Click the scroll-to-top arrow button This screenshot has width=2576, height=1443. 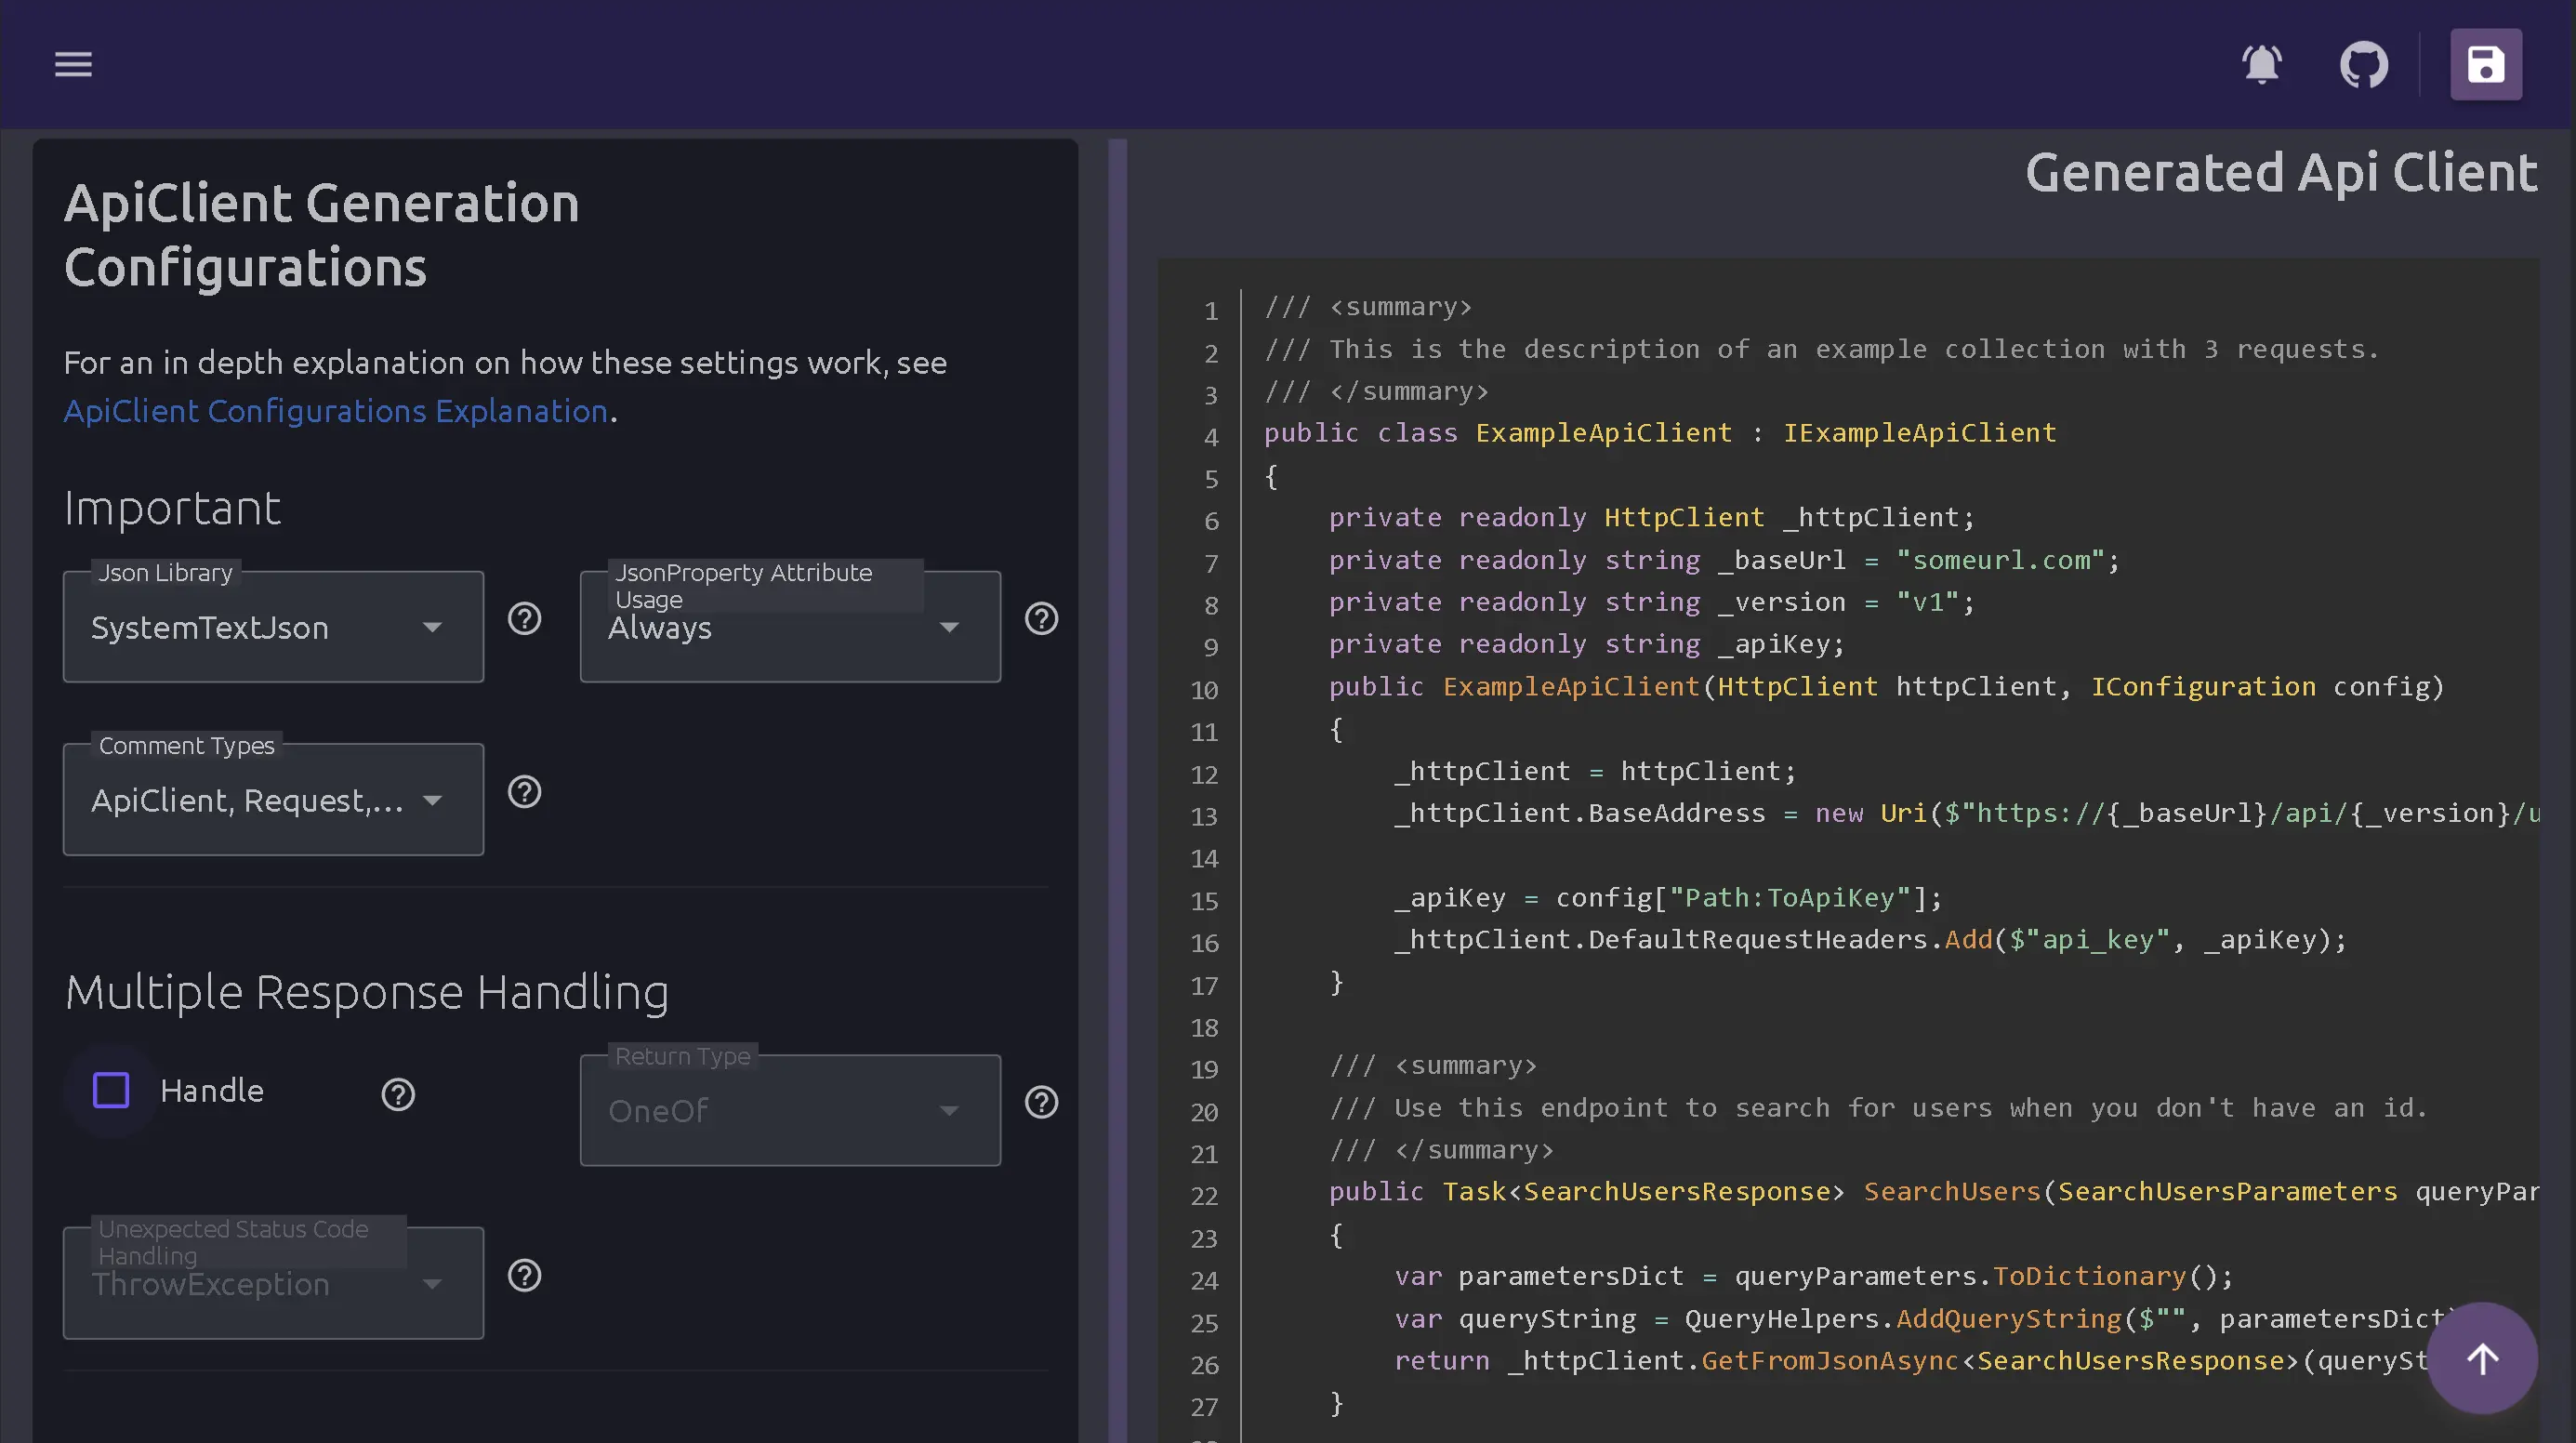pyautogui.click(x=2482, y=1358)
